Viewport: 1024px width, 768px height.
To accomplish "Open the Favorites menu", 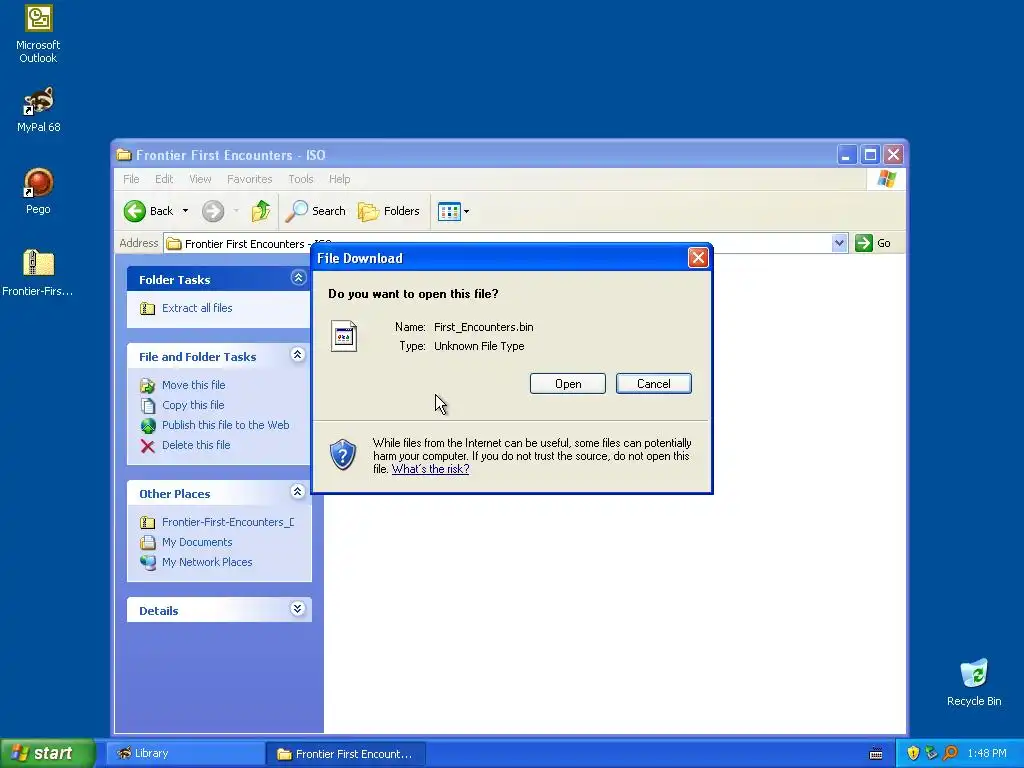I will pyautogui.click(x=249, y=179).
